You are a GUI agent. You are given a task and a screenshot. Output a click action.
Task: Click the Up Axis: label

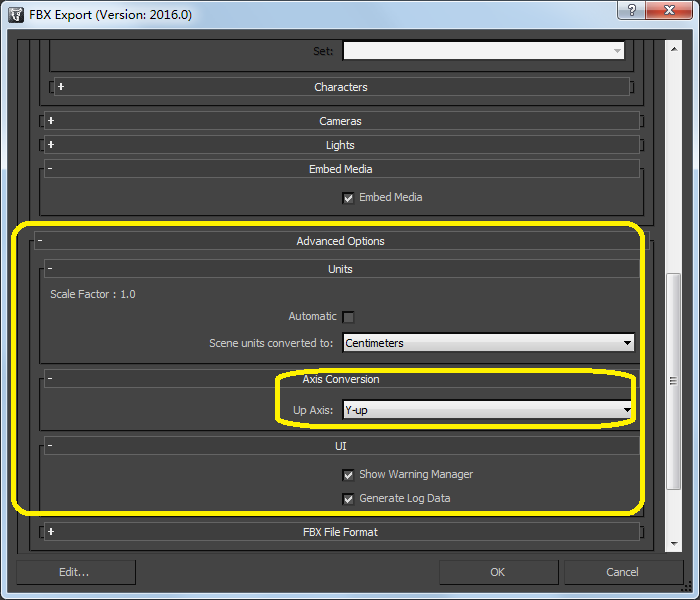point(313,410)
